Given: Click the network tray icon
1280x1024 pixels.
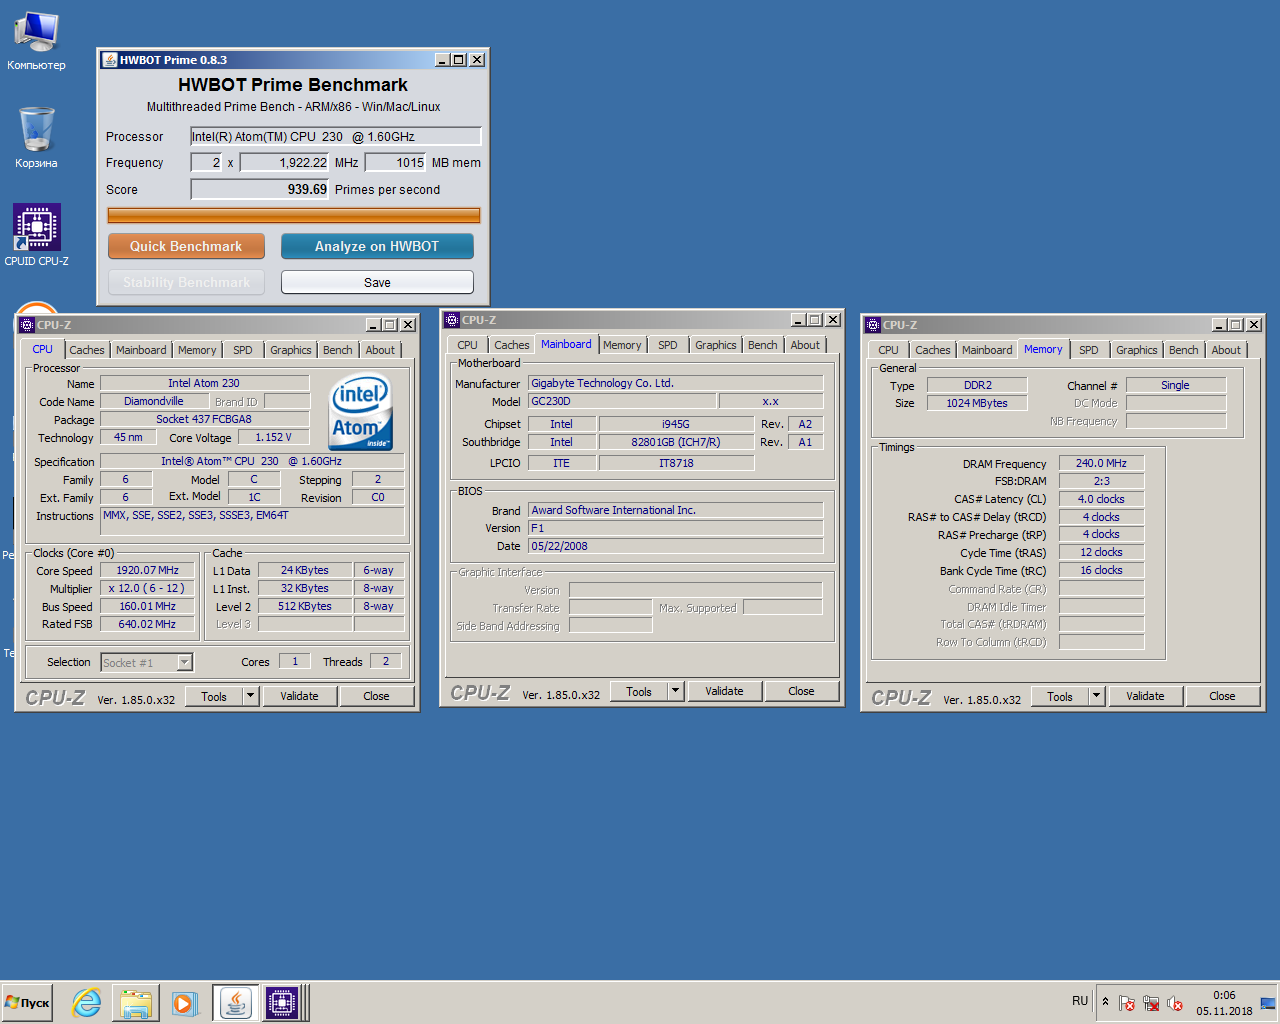Looking at the screenshot, I should point(1151,1003).
